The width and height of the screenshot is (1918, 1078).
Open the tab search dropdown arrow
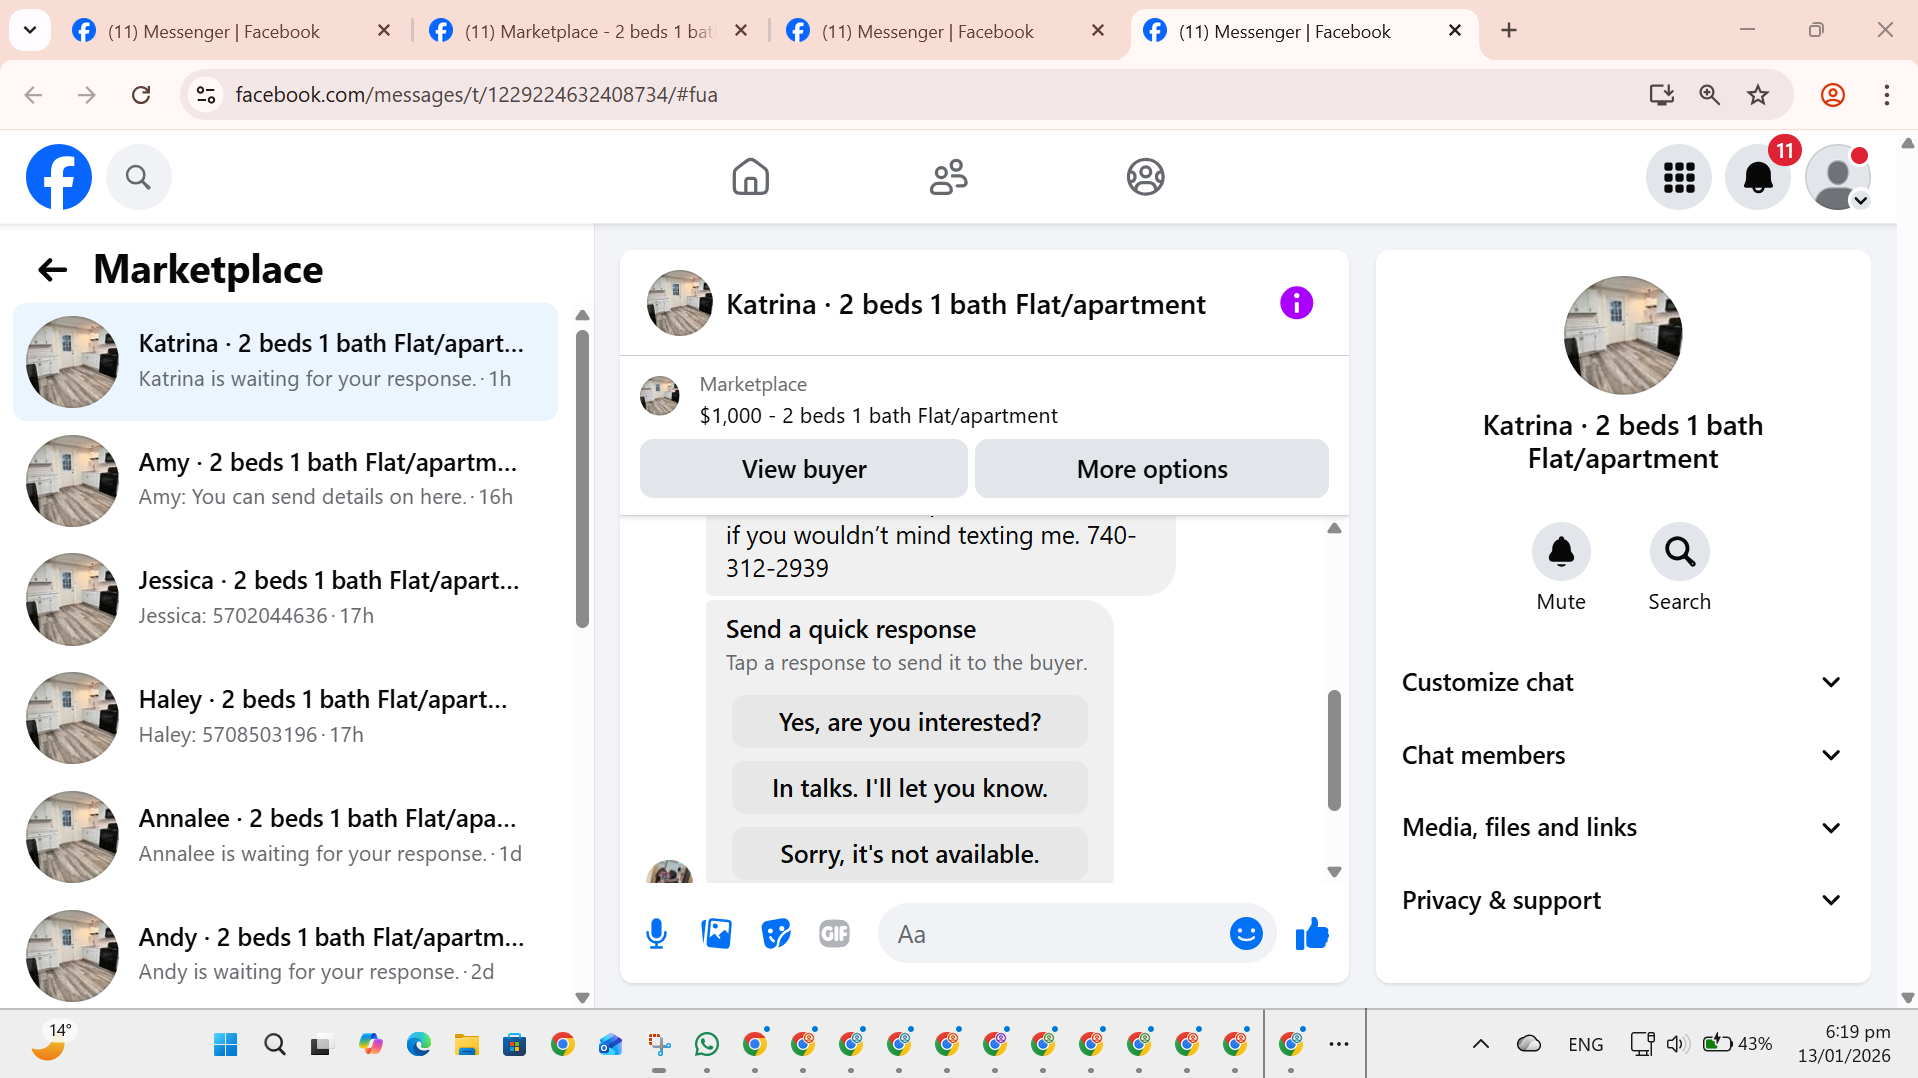(30, 30)
